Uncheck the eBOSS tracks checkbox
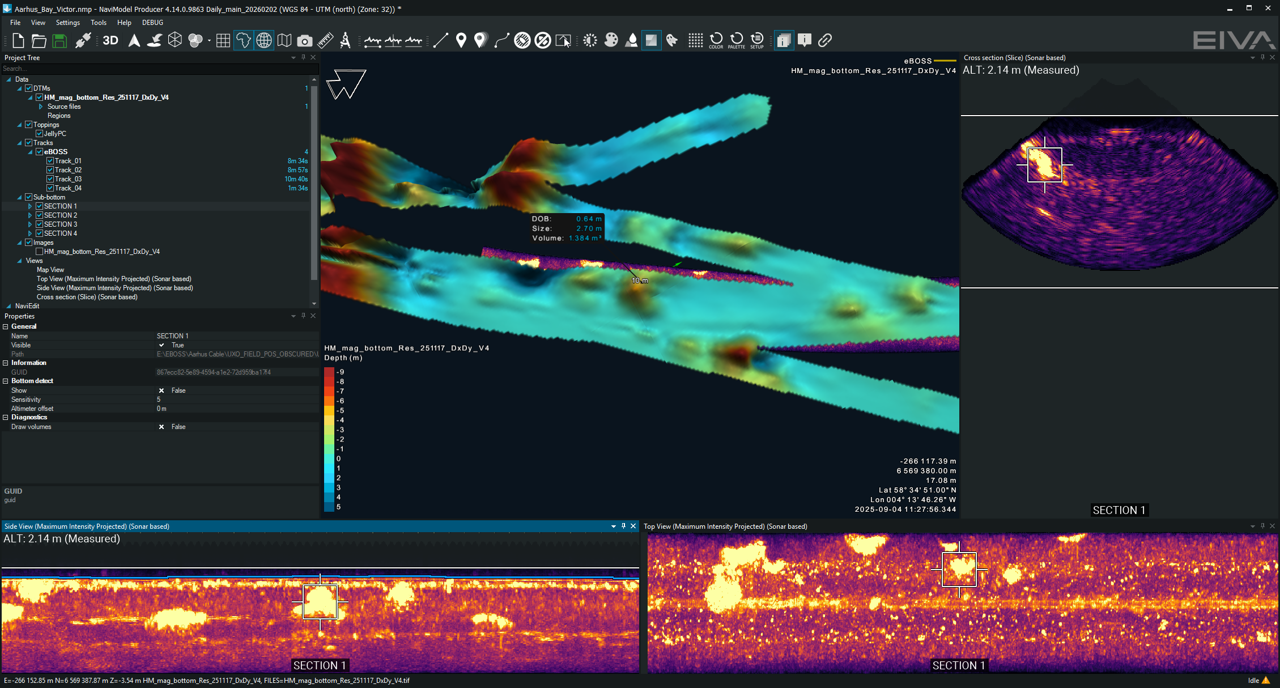 39,152
